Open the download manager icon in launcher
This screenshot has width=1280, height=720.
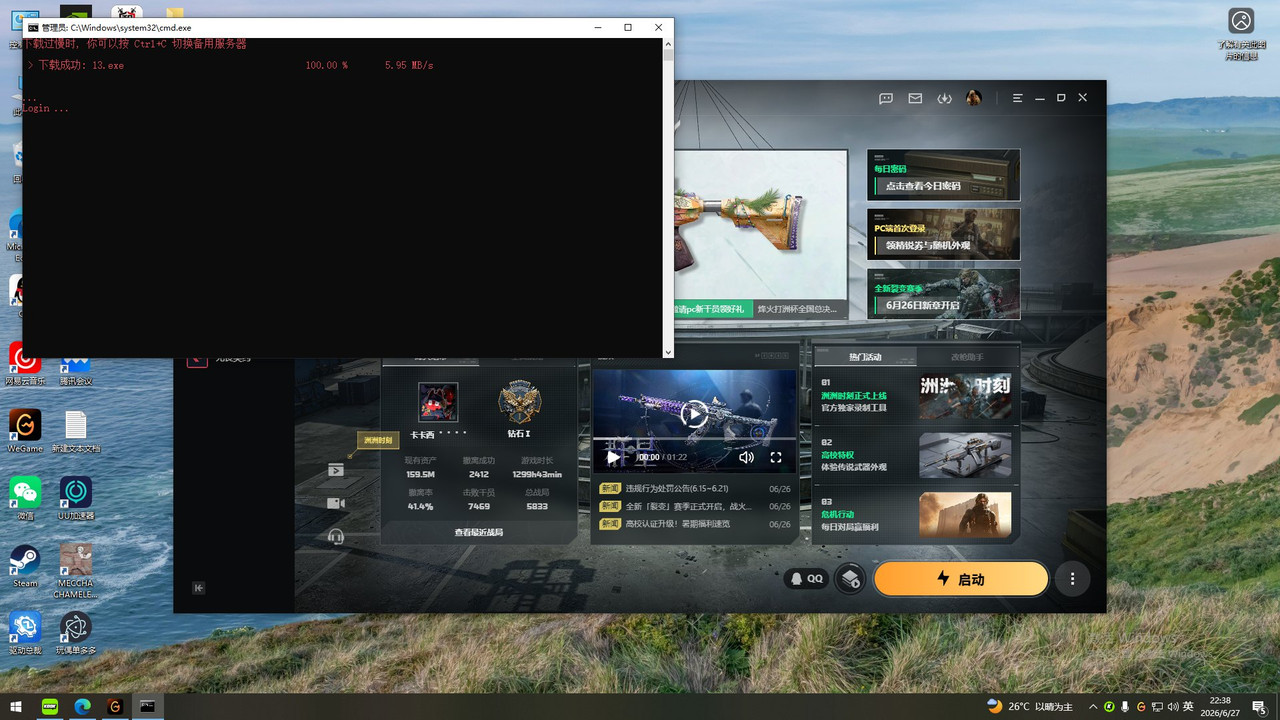coord(944,98)
